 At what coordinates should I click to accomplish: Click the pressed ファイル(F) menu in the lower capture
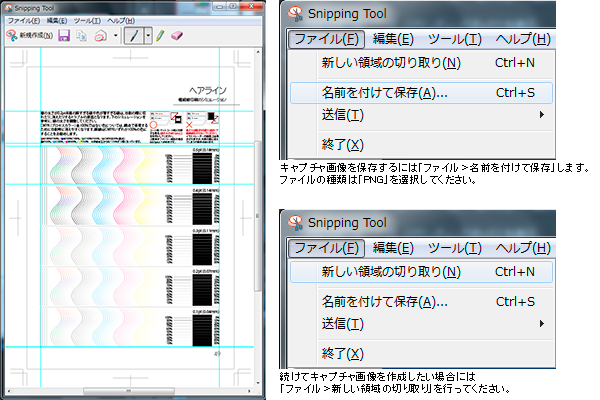pos(326,248)
